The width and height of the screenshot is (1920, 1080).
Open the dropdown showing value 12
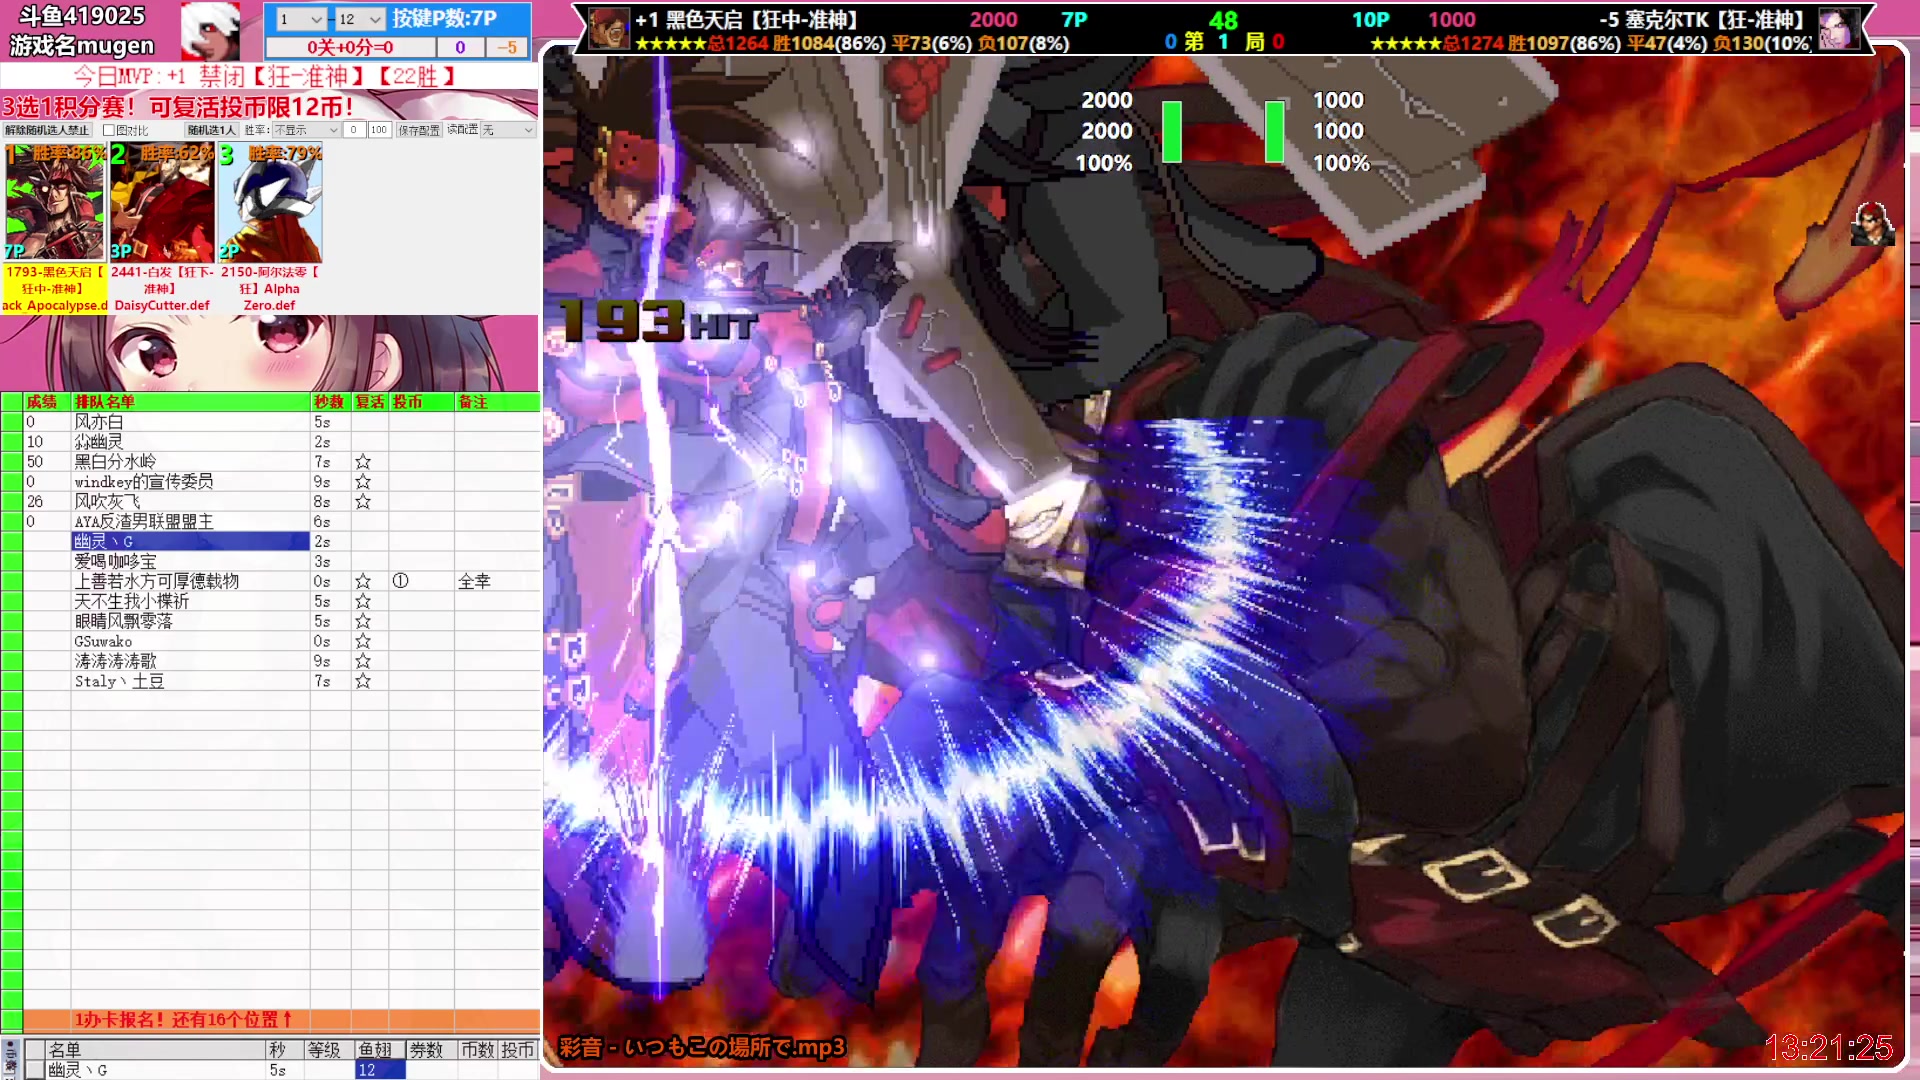click(360, 19)
